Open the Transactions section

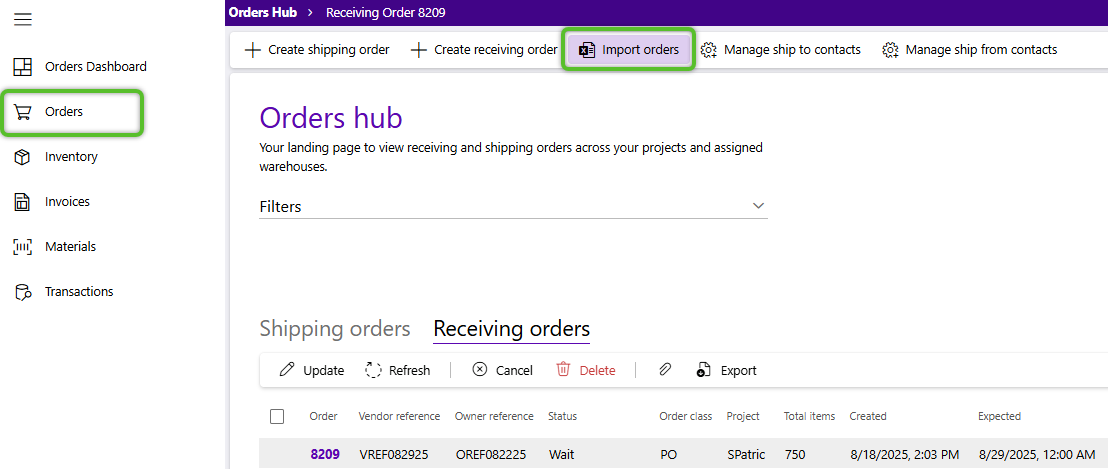click(78, 292)
